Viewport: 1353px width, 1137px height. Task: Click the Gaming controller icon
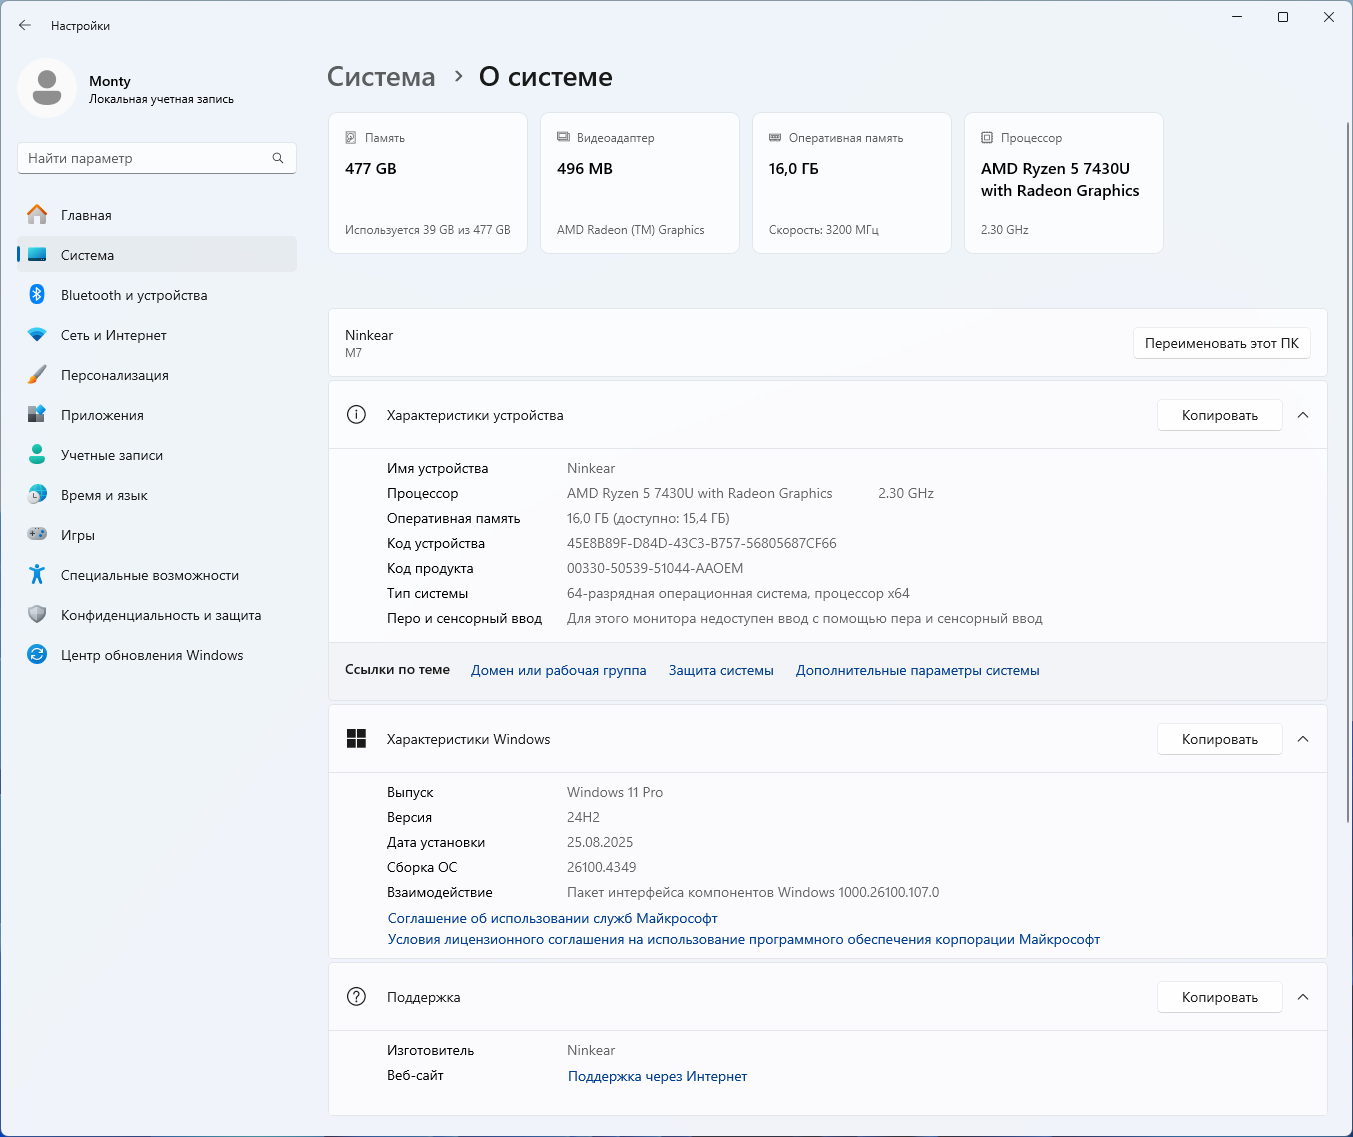click(x=37, y=535)
